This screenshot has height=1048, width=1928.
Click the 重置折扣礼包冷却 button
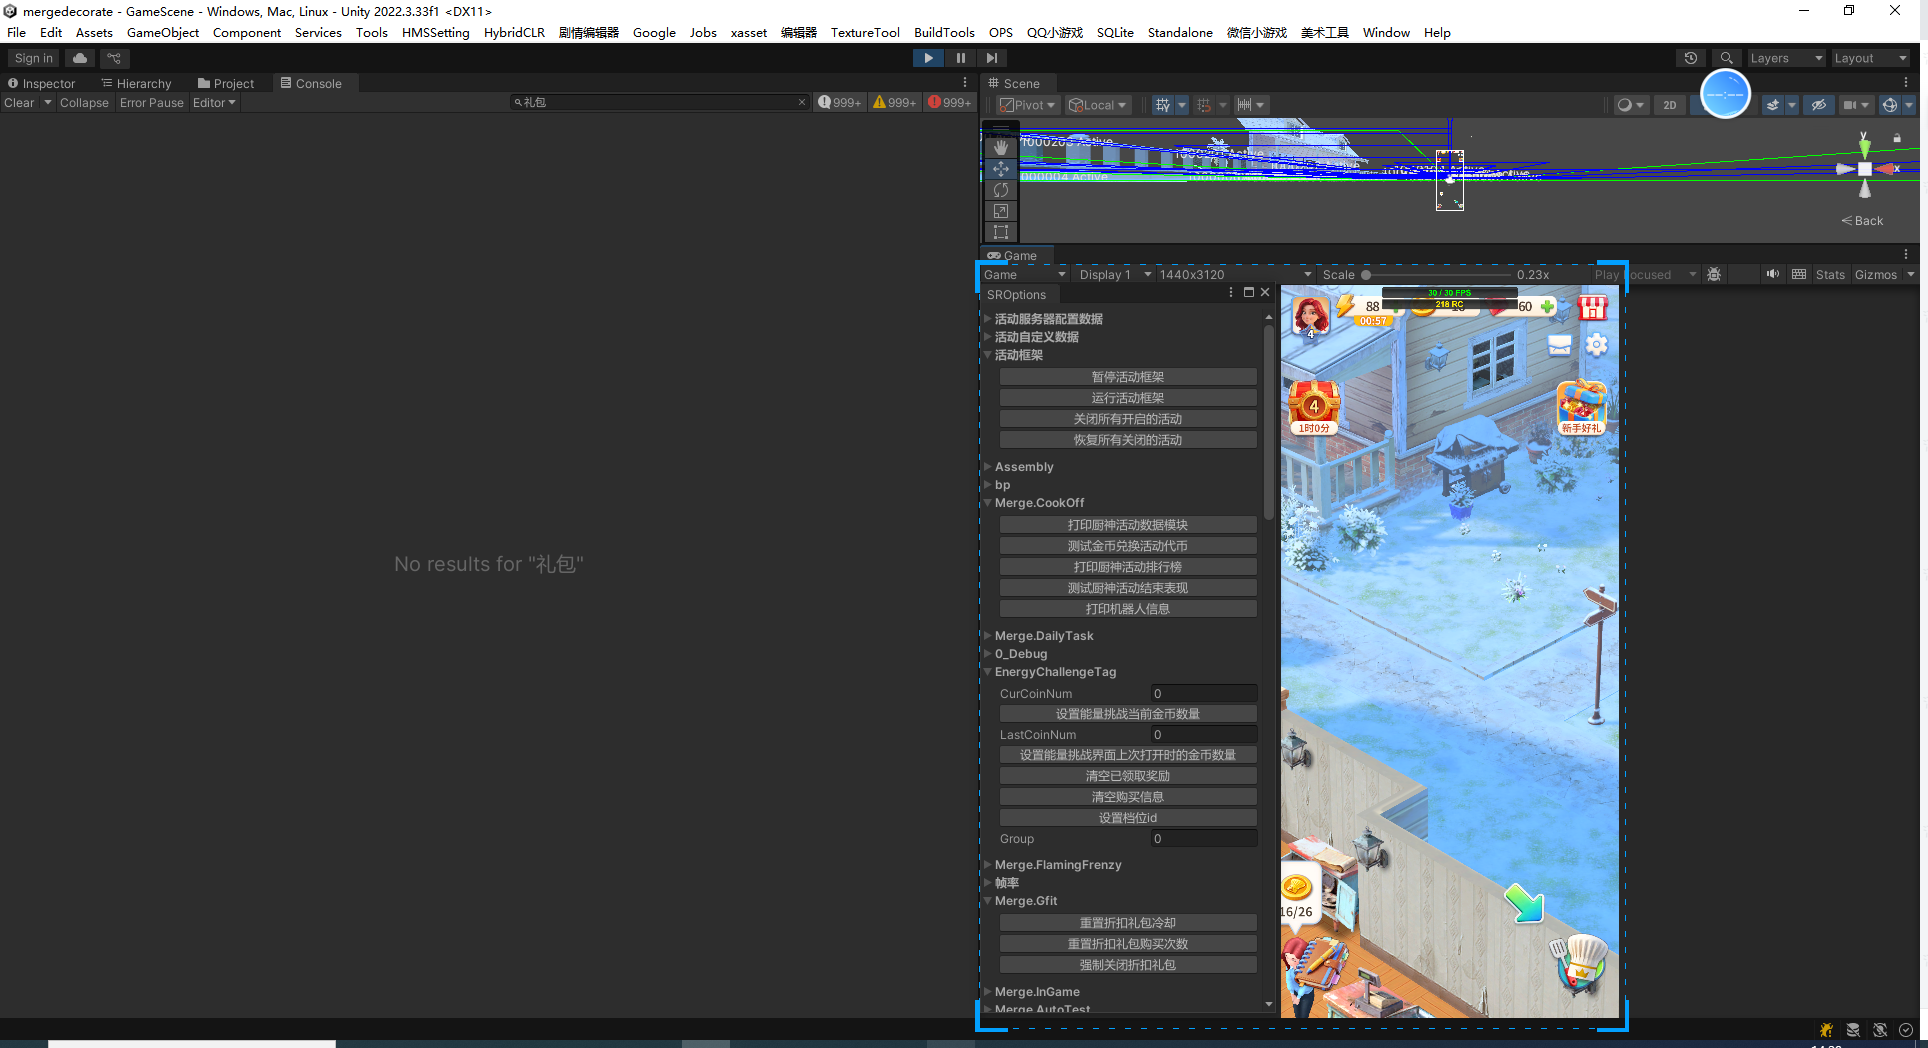pos(1127,923)
